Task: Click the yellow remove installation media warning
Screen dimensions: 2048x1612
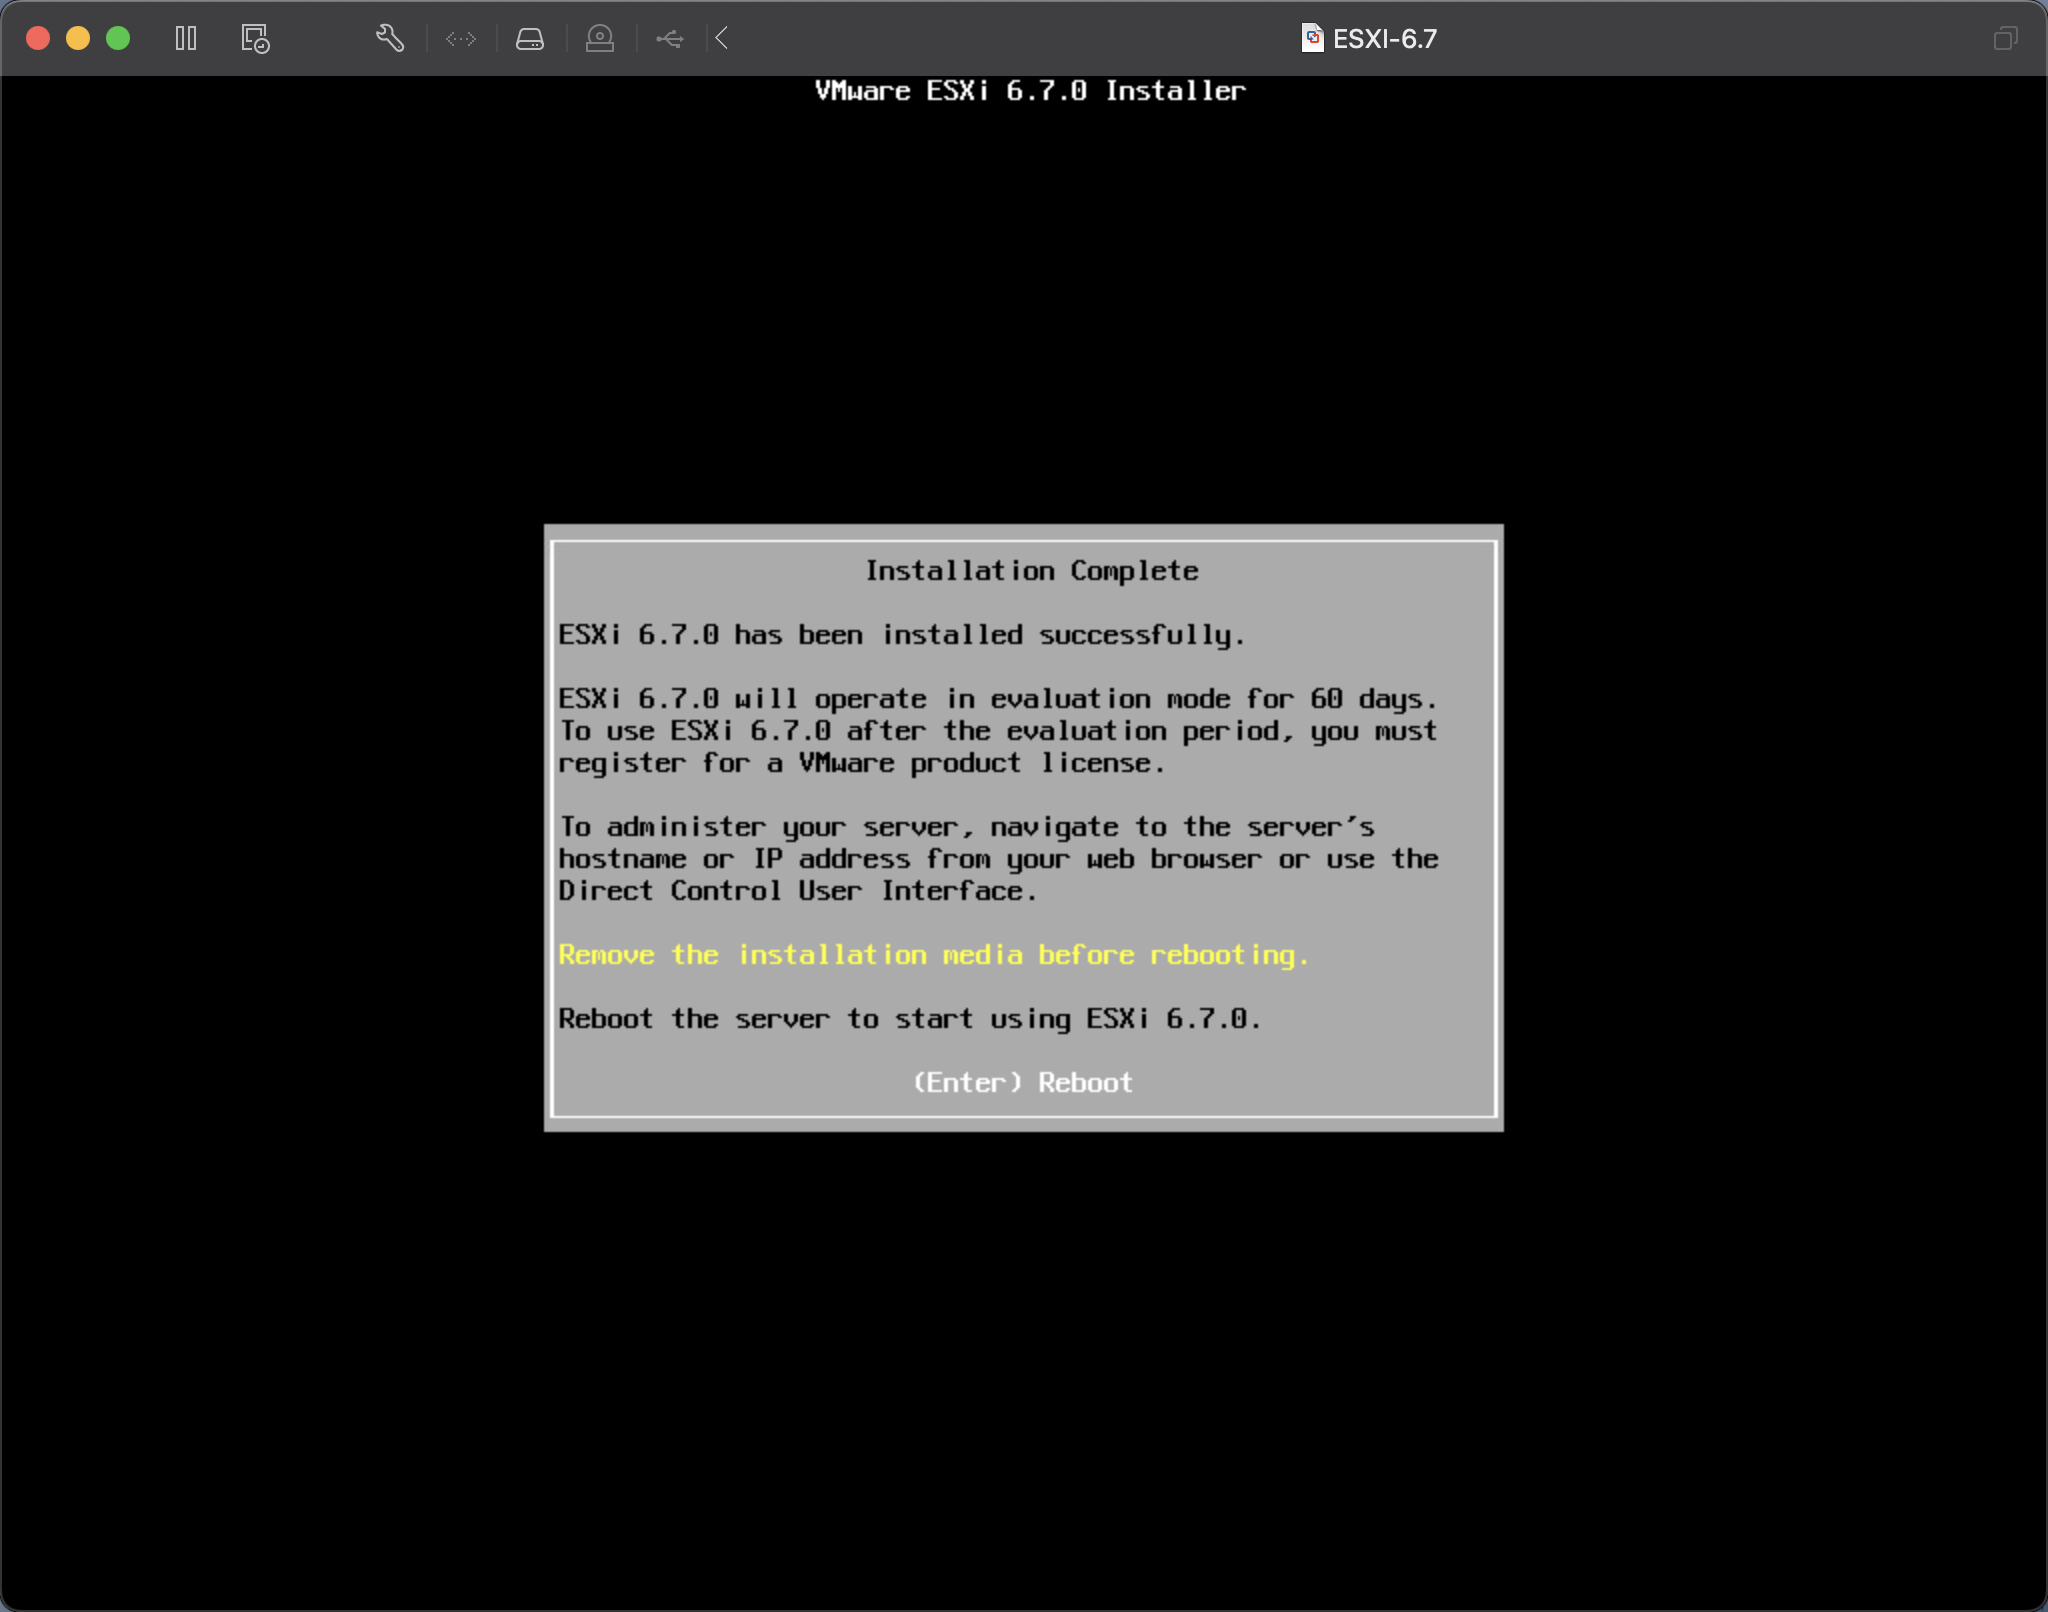Action: pos(933,955)
